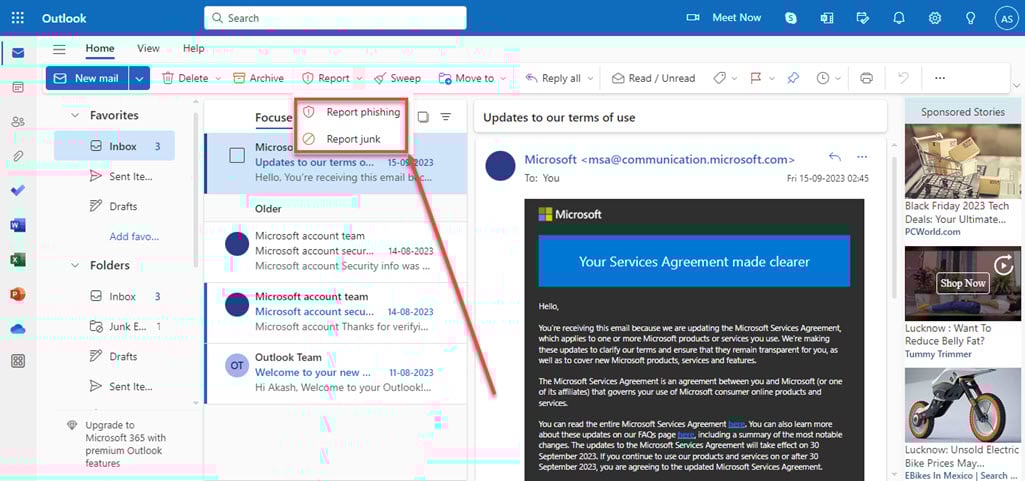Screen dimensions: 1025x481
Task: Open Sent Items under Favorites
Action: pyautogui.click(x=121, y=176)
